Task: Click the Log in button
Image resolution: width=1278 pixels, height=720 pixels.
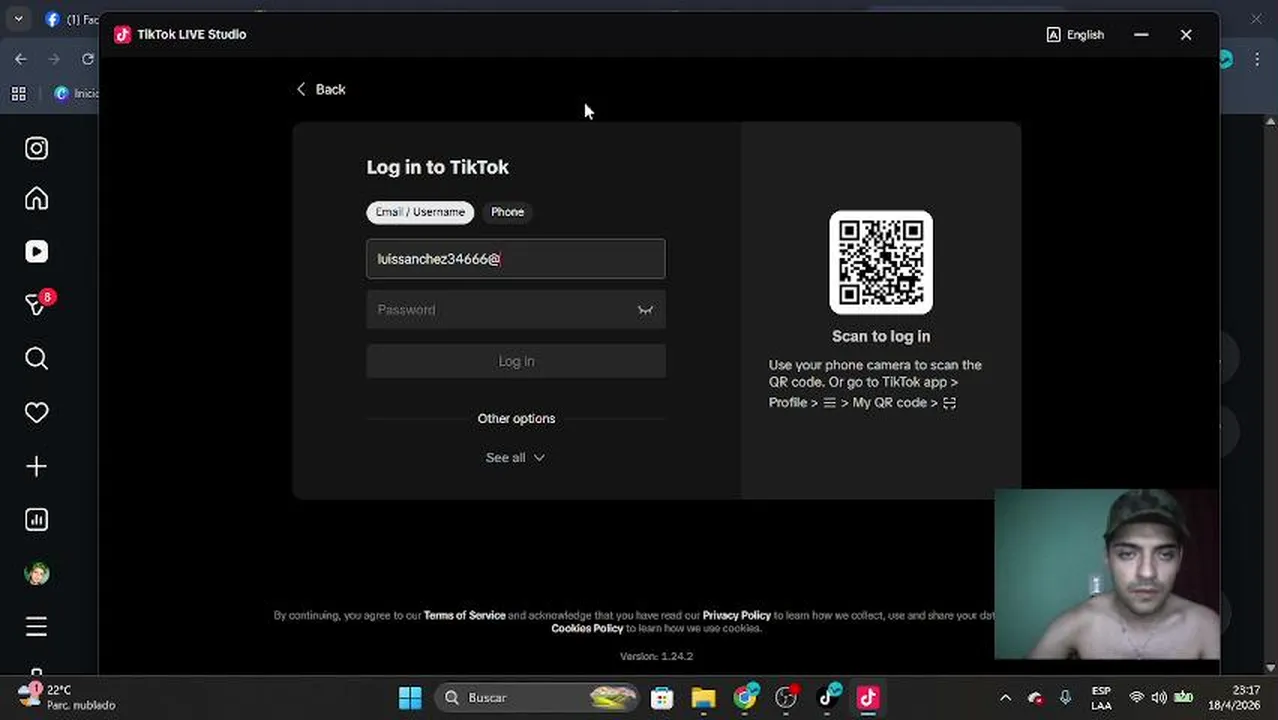Action: [x=516, y=361]
